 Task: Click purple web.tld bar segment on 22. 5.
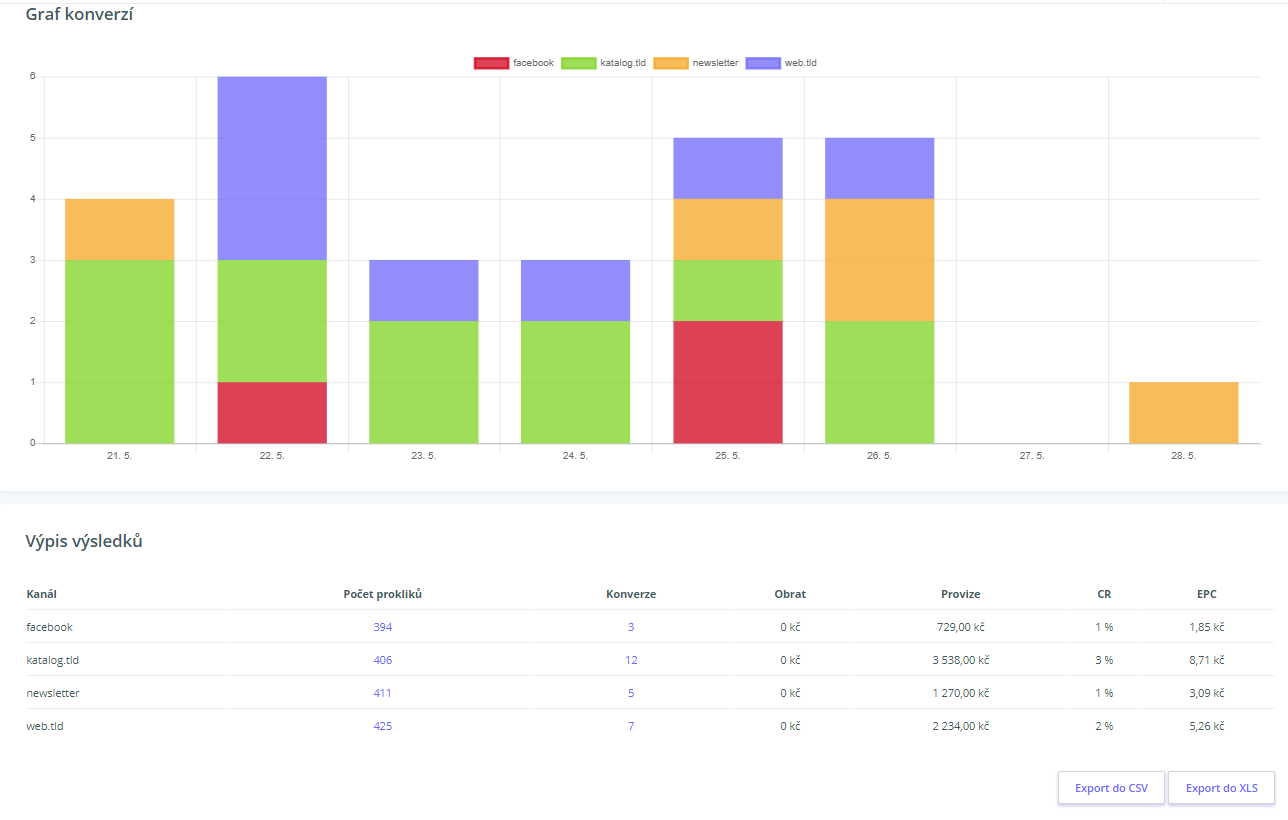272,168
